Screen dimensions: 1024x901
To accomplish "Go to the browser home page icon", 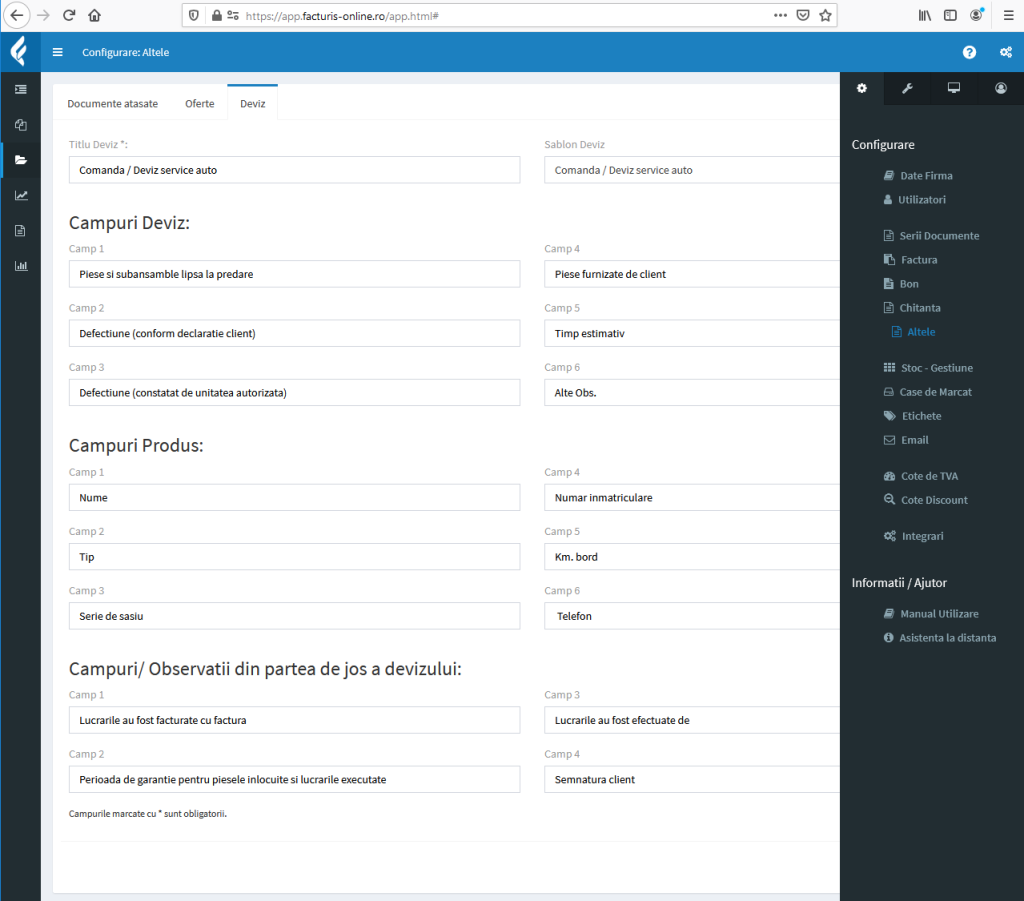I will [95, 15].
